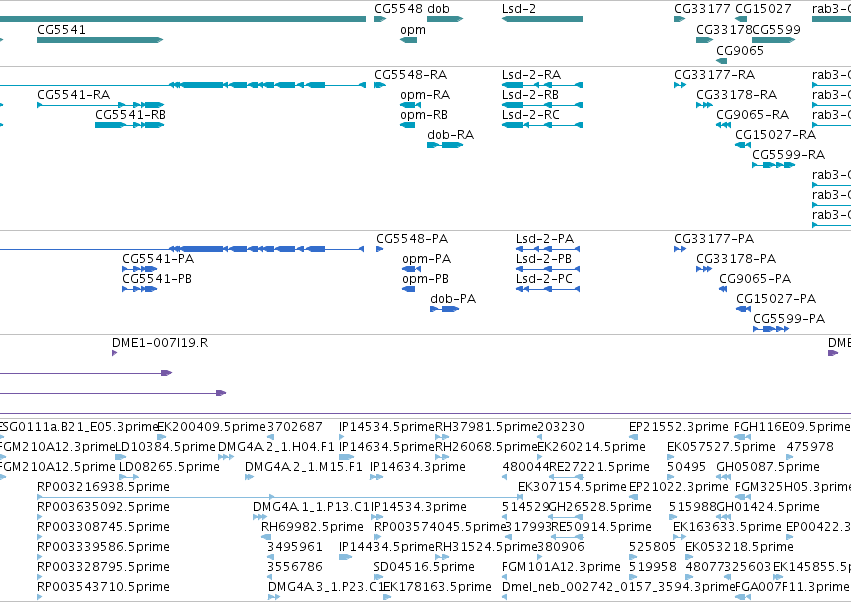Click the CG9065 gene label
This screenshot has width=851, height=602.
(740, 50)
